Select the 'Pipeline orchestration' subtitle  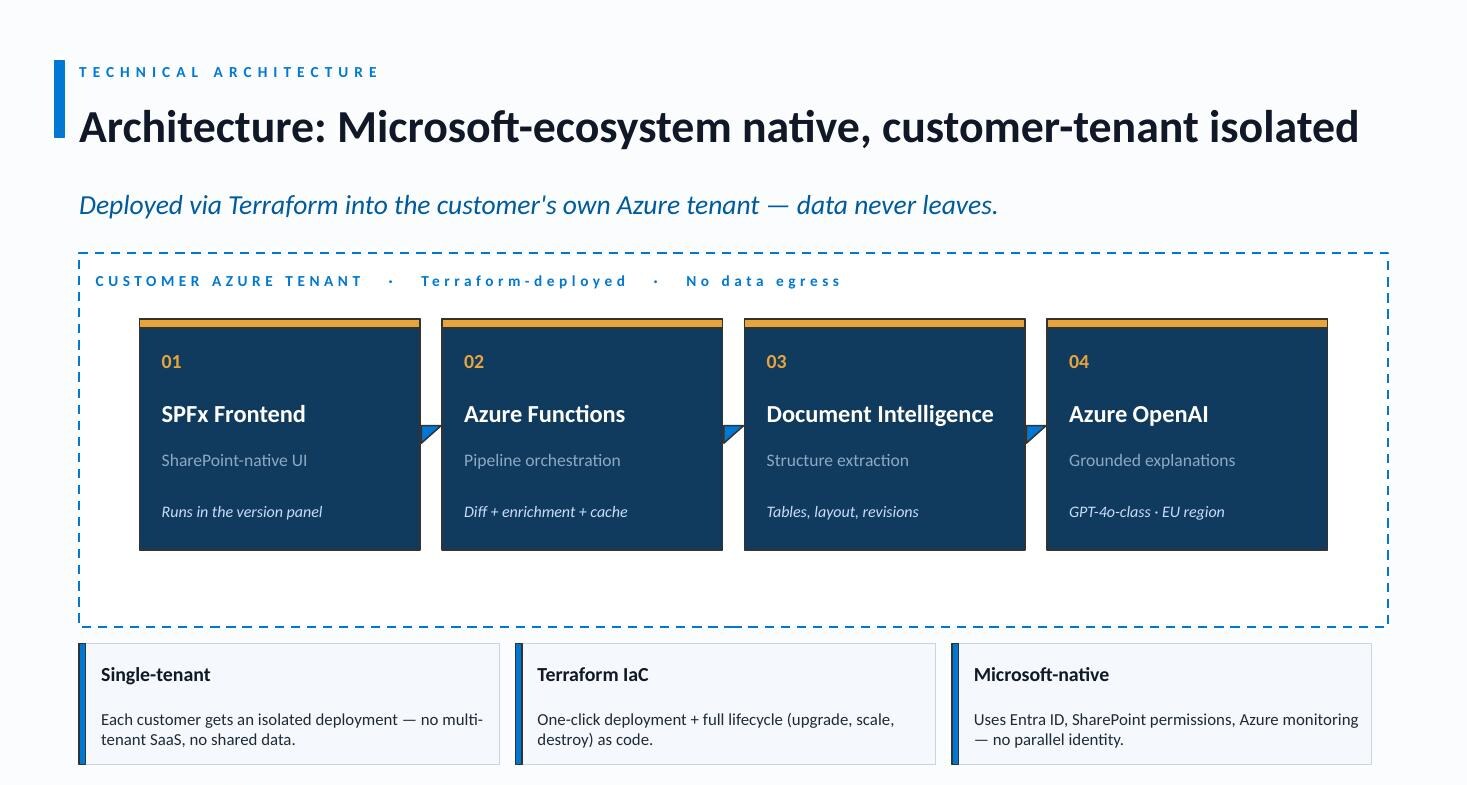coord(542,460)
